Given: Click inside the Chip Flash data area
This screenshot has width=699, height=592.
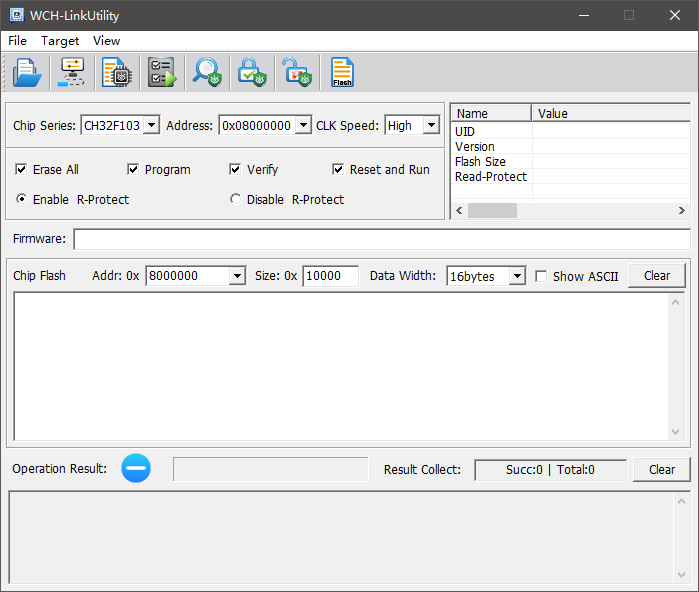Looking at the screenshot, I should tap(341, 366).
